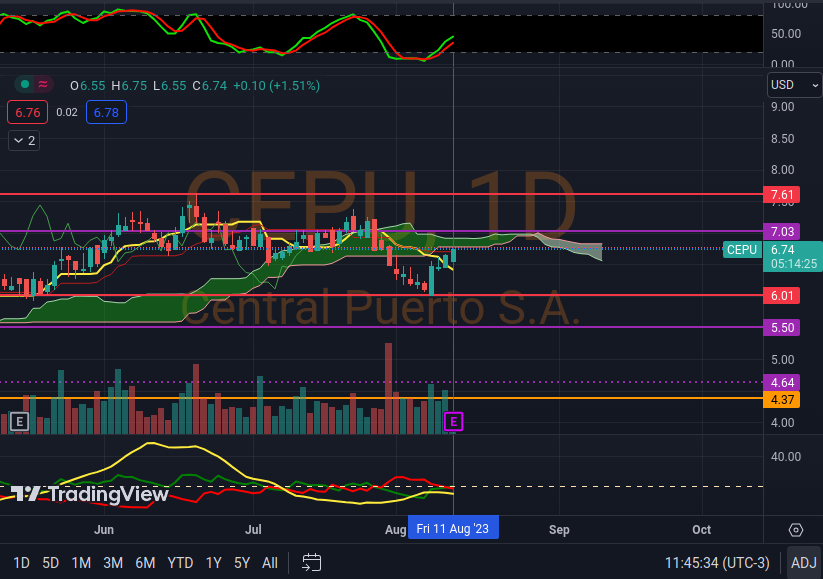823x579 pixels.
Task: Click the Jun label on time axis
Action: click(104, 530)
